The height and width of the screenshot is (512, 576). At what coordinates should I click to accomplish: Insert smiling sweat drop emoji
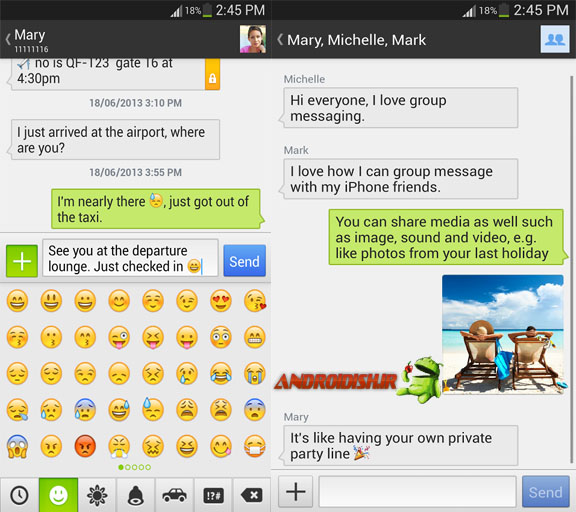coord(119,410)
